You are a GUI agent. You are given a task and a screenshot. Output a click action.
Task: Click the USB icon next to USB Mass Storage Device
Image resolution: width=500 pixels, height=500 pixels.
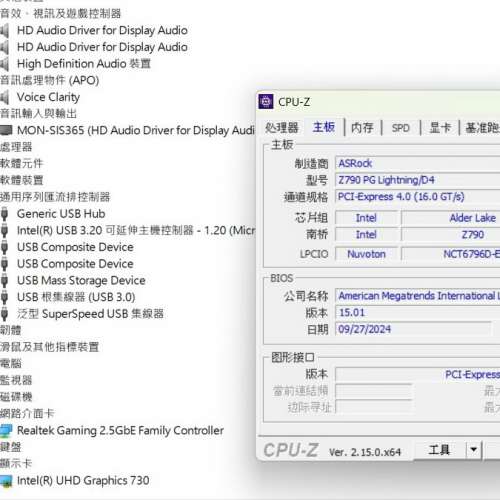4,280
